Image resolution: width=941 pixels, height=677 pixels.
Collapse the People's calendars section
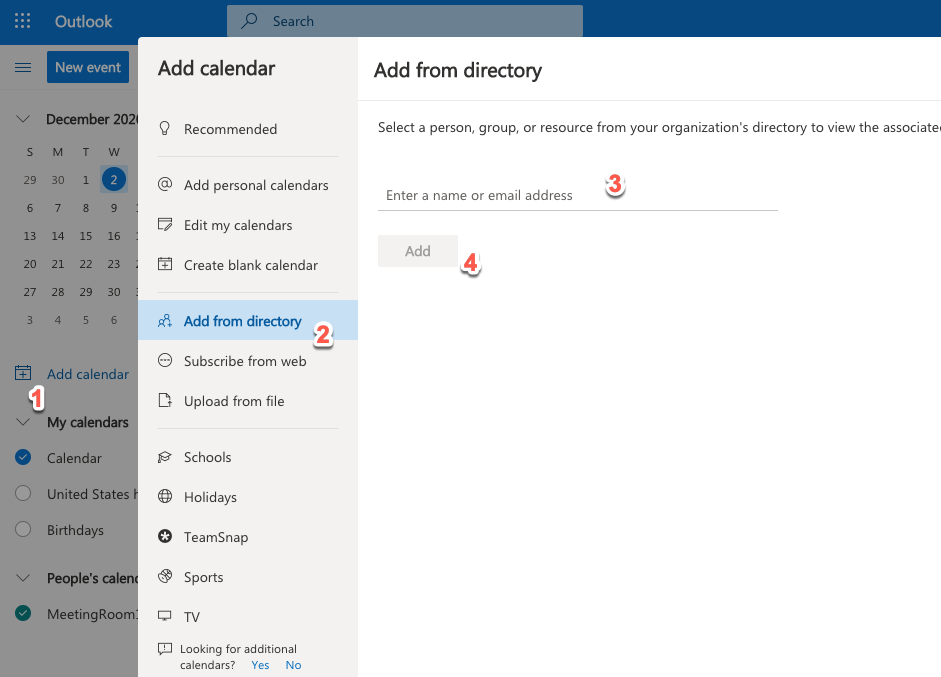coord(23,578)
